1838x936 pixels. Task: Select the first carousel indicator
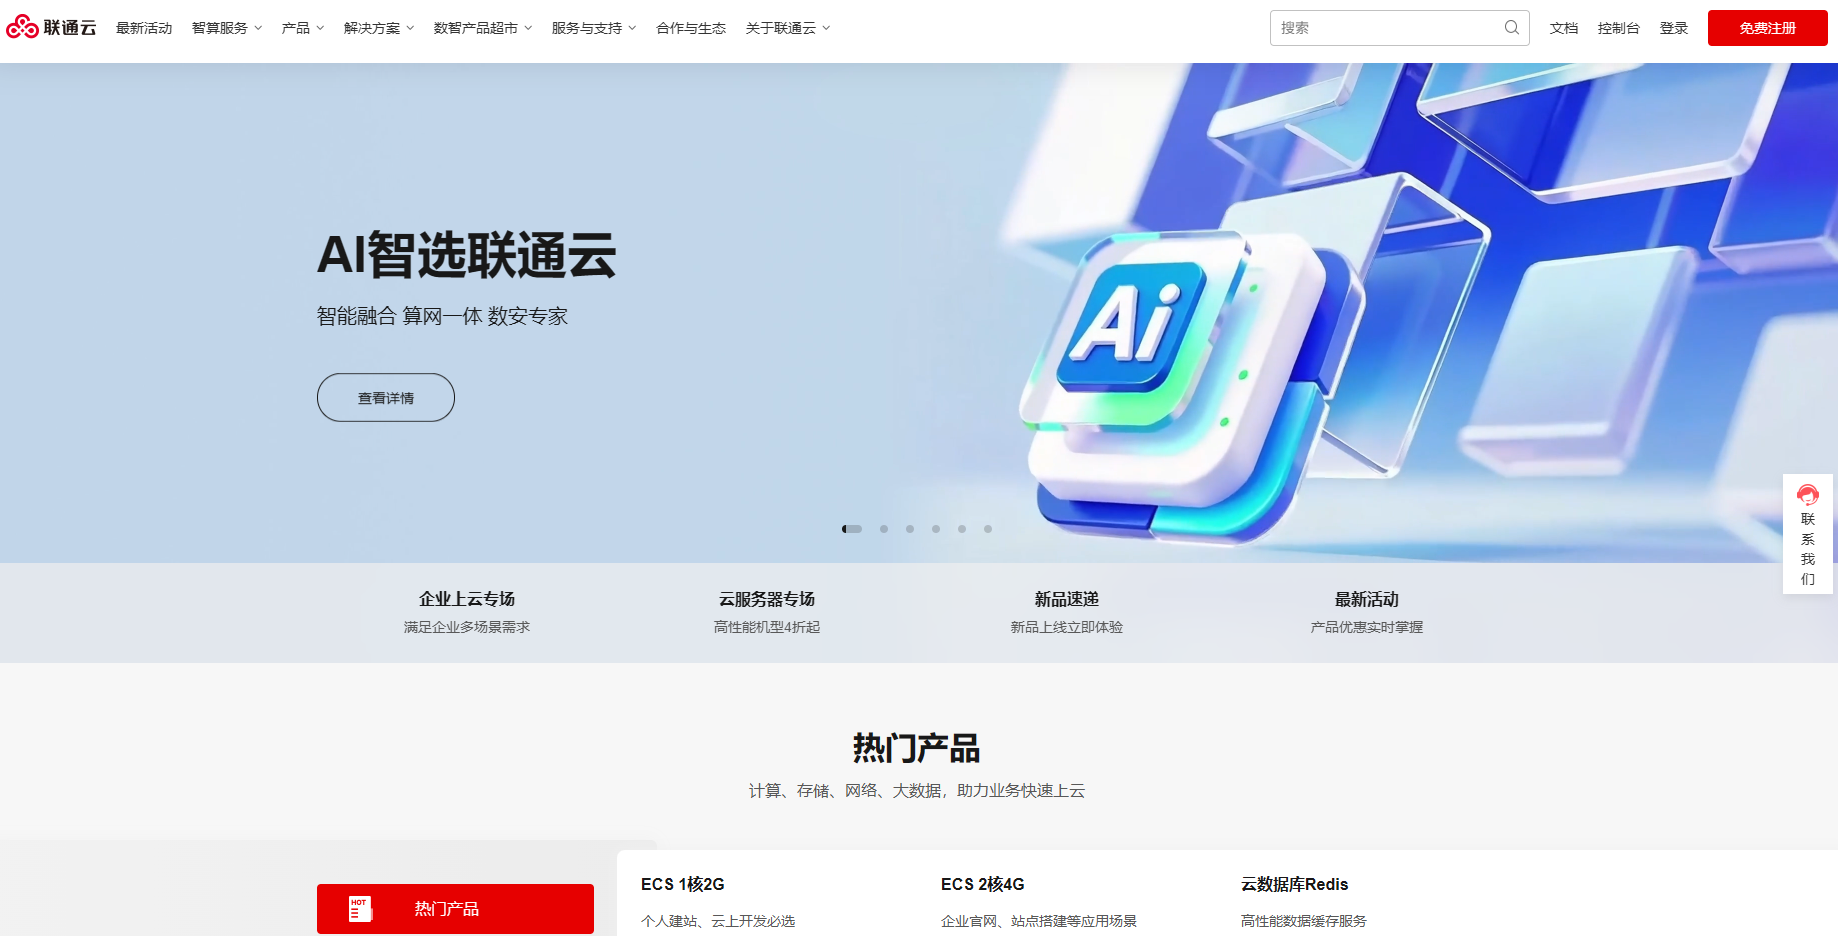point(852,529)
